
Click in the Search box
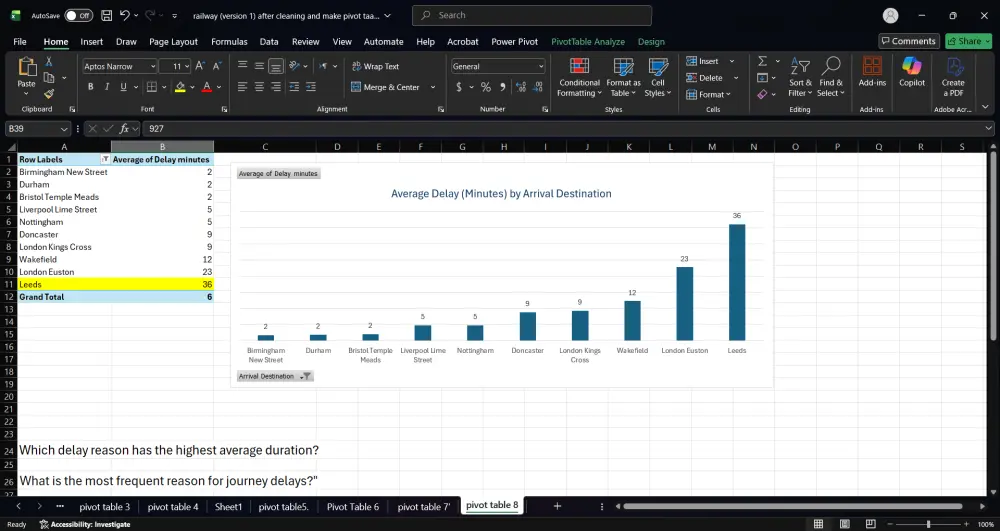tap(532, 15)
